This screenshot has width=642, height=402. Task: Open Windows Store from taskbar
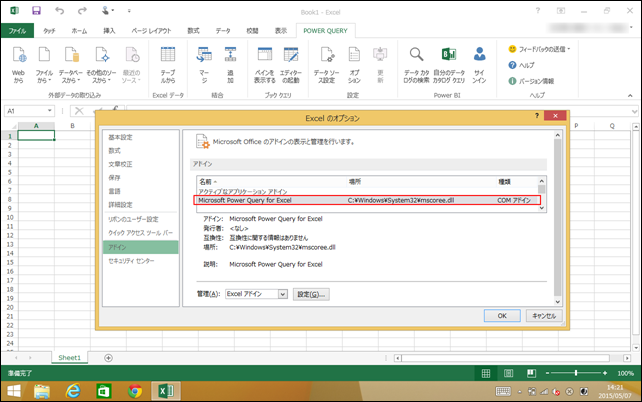104,391
